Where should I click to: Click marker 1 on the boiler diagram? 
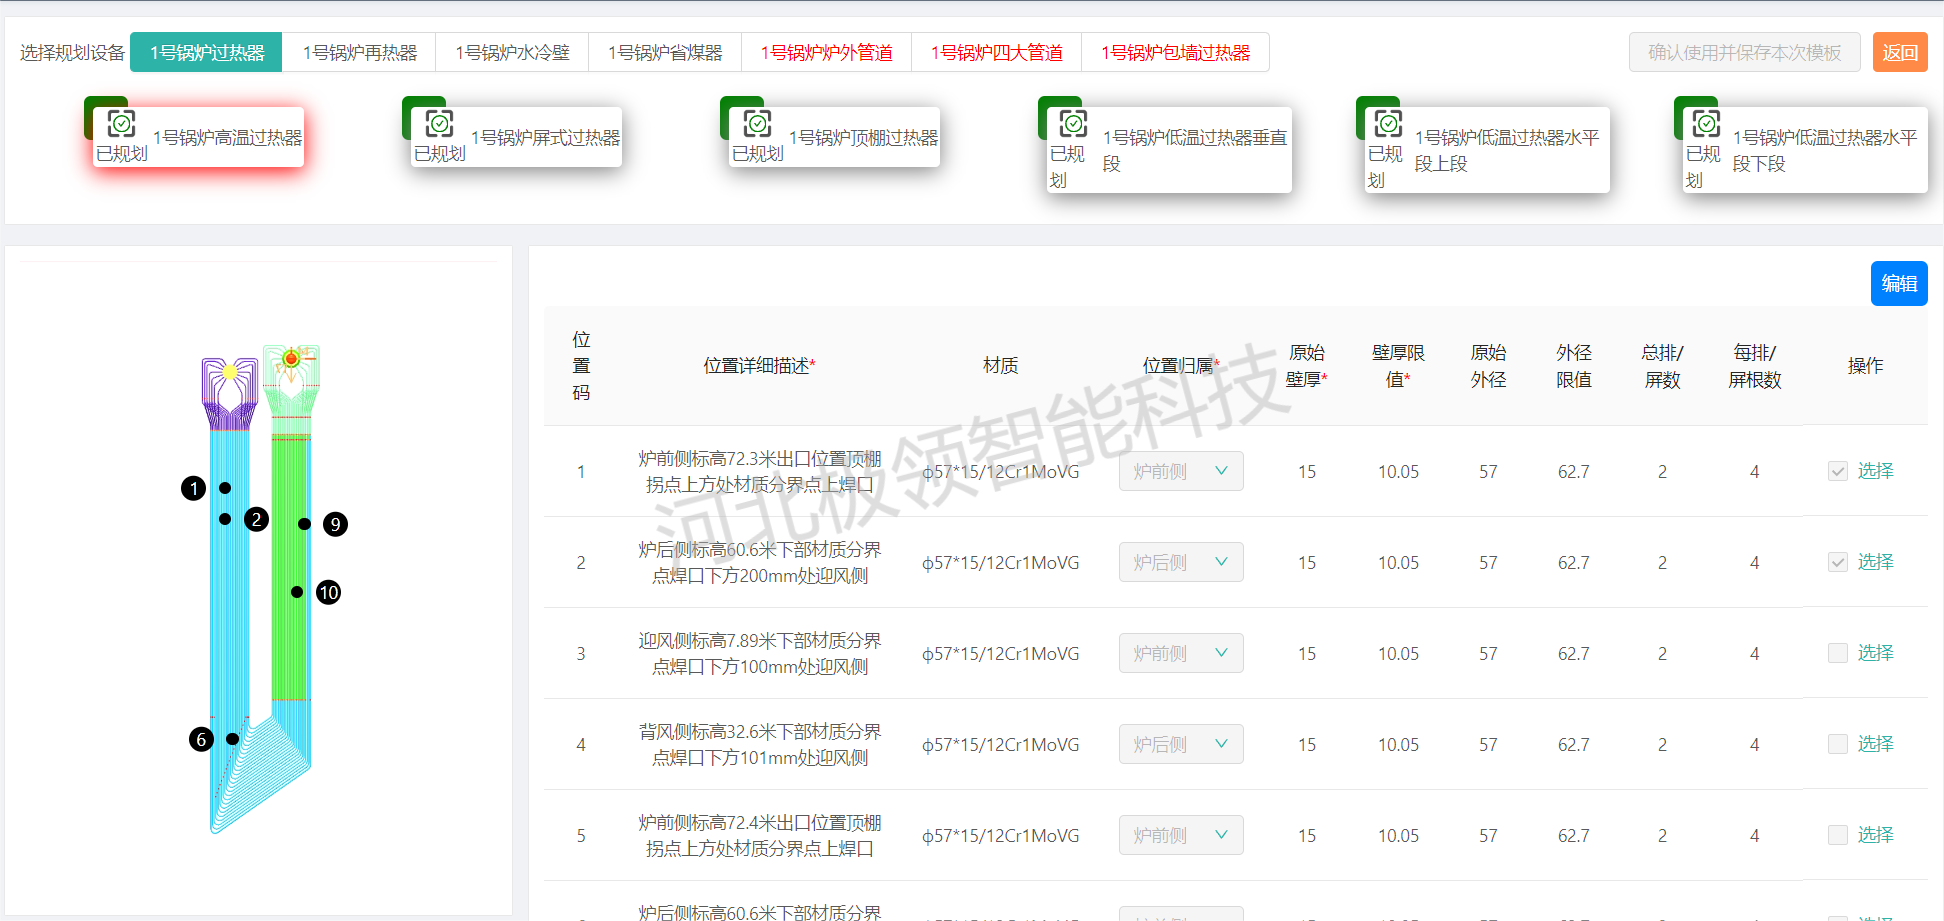click(194, 488)
